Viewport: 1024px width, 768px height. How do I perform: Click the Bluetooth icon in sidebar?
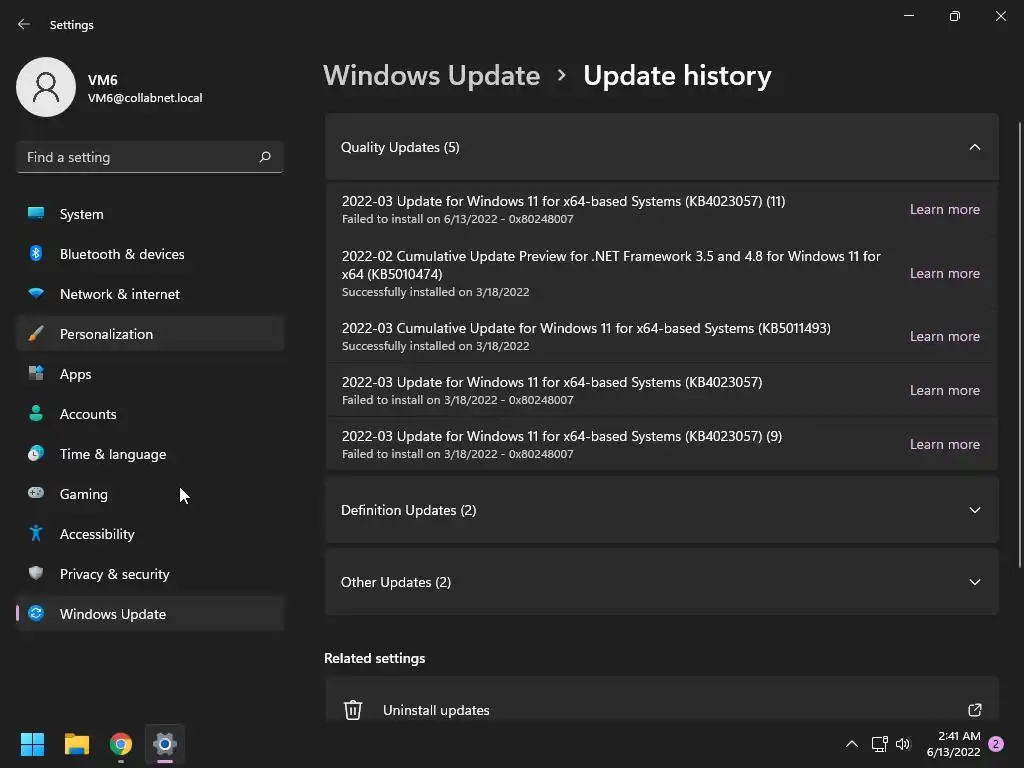point(36,253)
